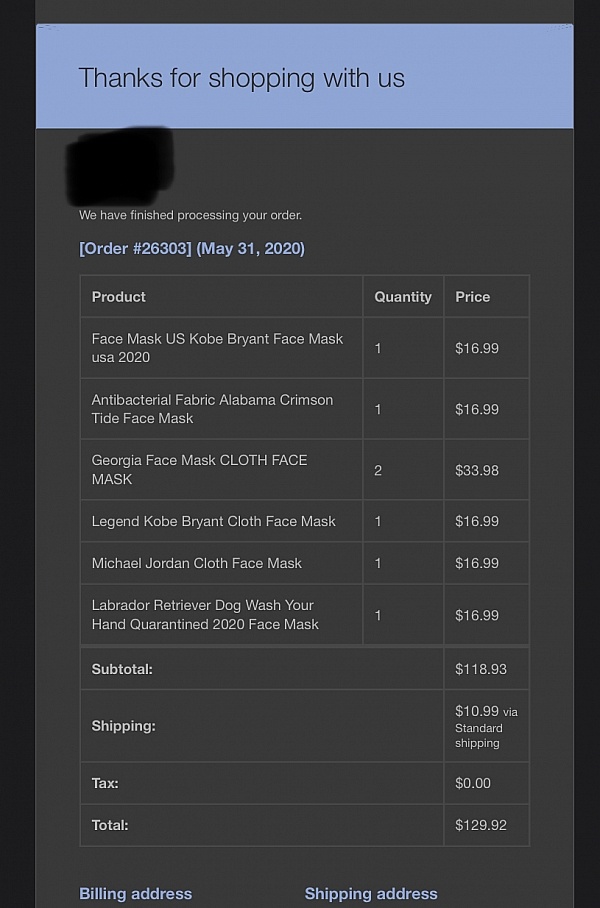Select the Face Mask US Kobe Bryant product
The image size is (600, 908).
[x=217, y=348]
